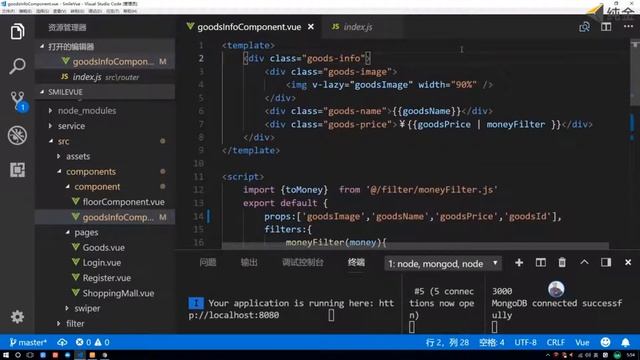Change the UTF-8 encoding status item
640x360 pixels.
[525, 342]
